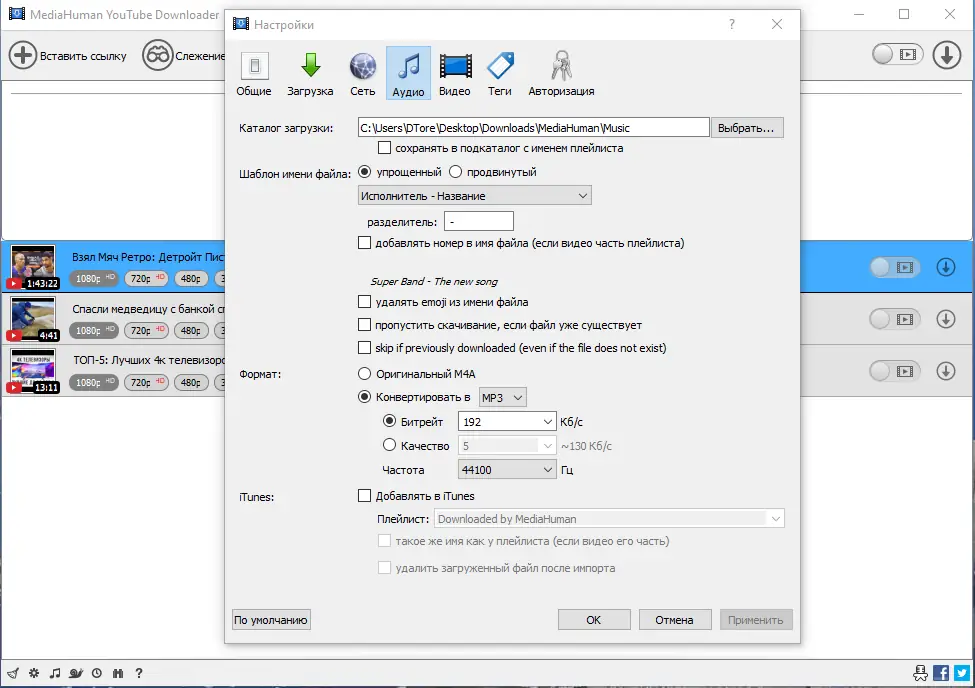
Task: Select Конвертировать в radio button
Action: [x=364, y=397]
